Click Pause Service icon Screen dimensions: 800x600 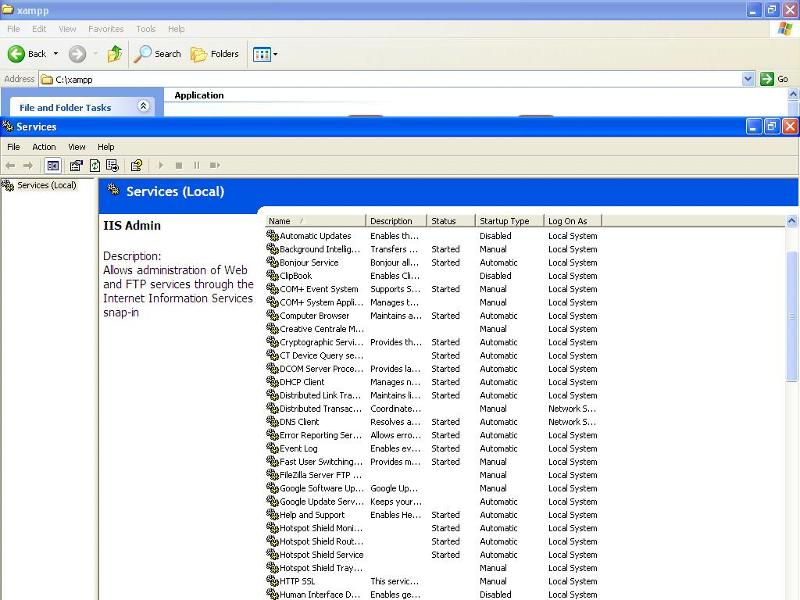196,165
